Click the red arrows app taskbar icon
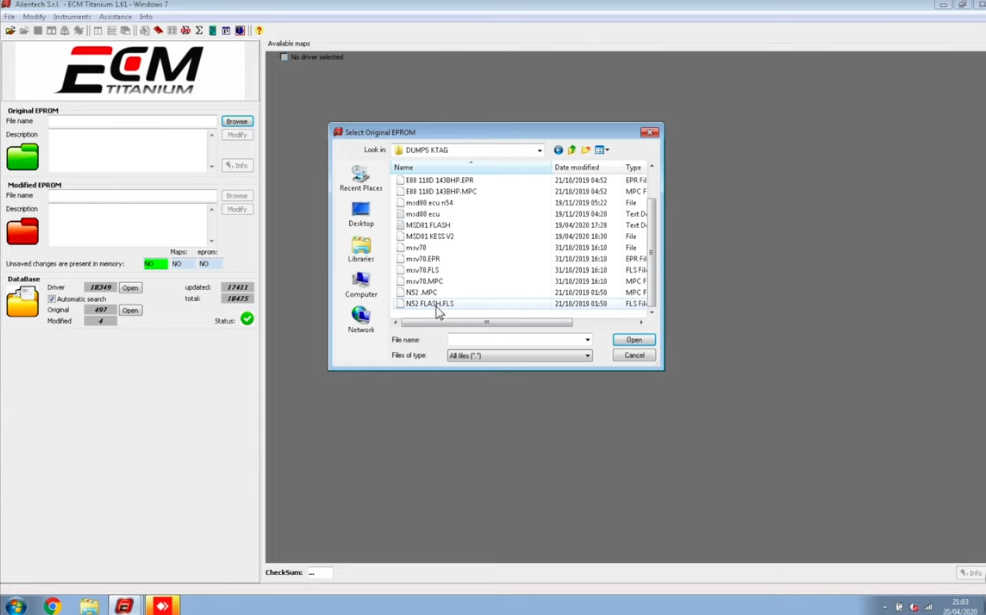The width and height of the screenshot is (986, 615). [x=162, y=606]
